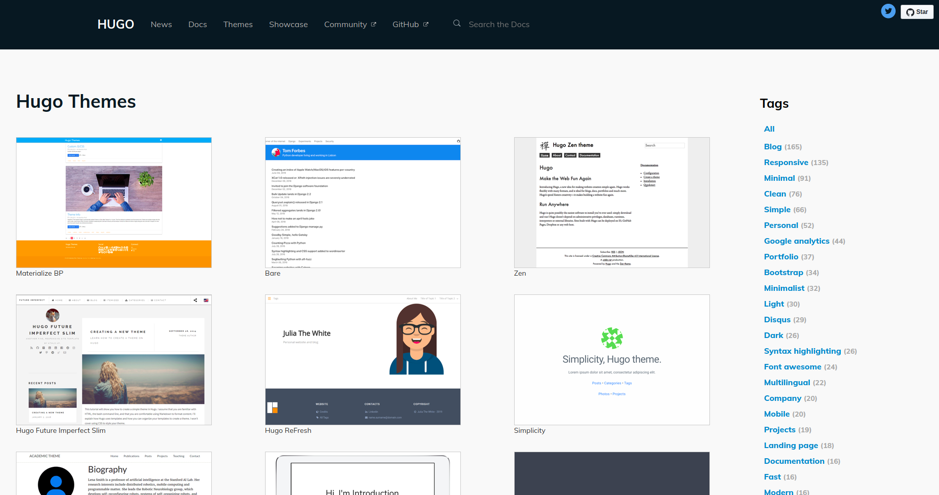This screenshot has height=495, width=939.
Task: Go to the HUGO home logo
Action: pyautogui.click(x=116, y=24)
